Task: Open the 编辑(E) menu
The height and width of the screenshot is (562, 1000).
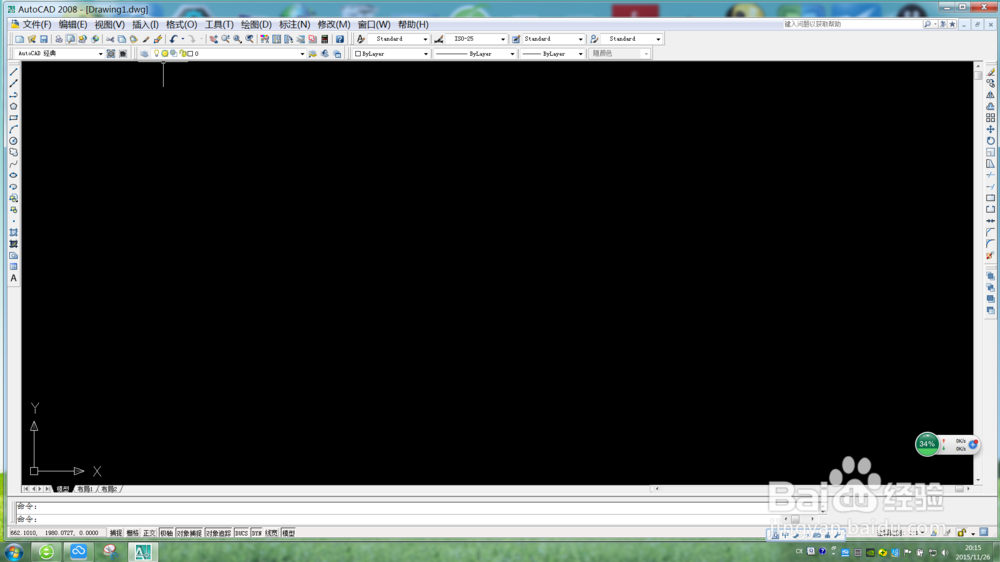Action: pyautogui.click(x=73, y=24)
